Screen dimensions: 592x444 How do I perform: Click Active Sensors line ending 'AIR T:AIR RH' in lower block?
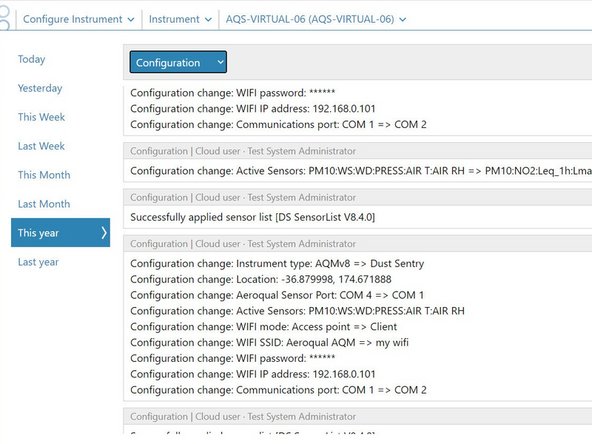298,311
